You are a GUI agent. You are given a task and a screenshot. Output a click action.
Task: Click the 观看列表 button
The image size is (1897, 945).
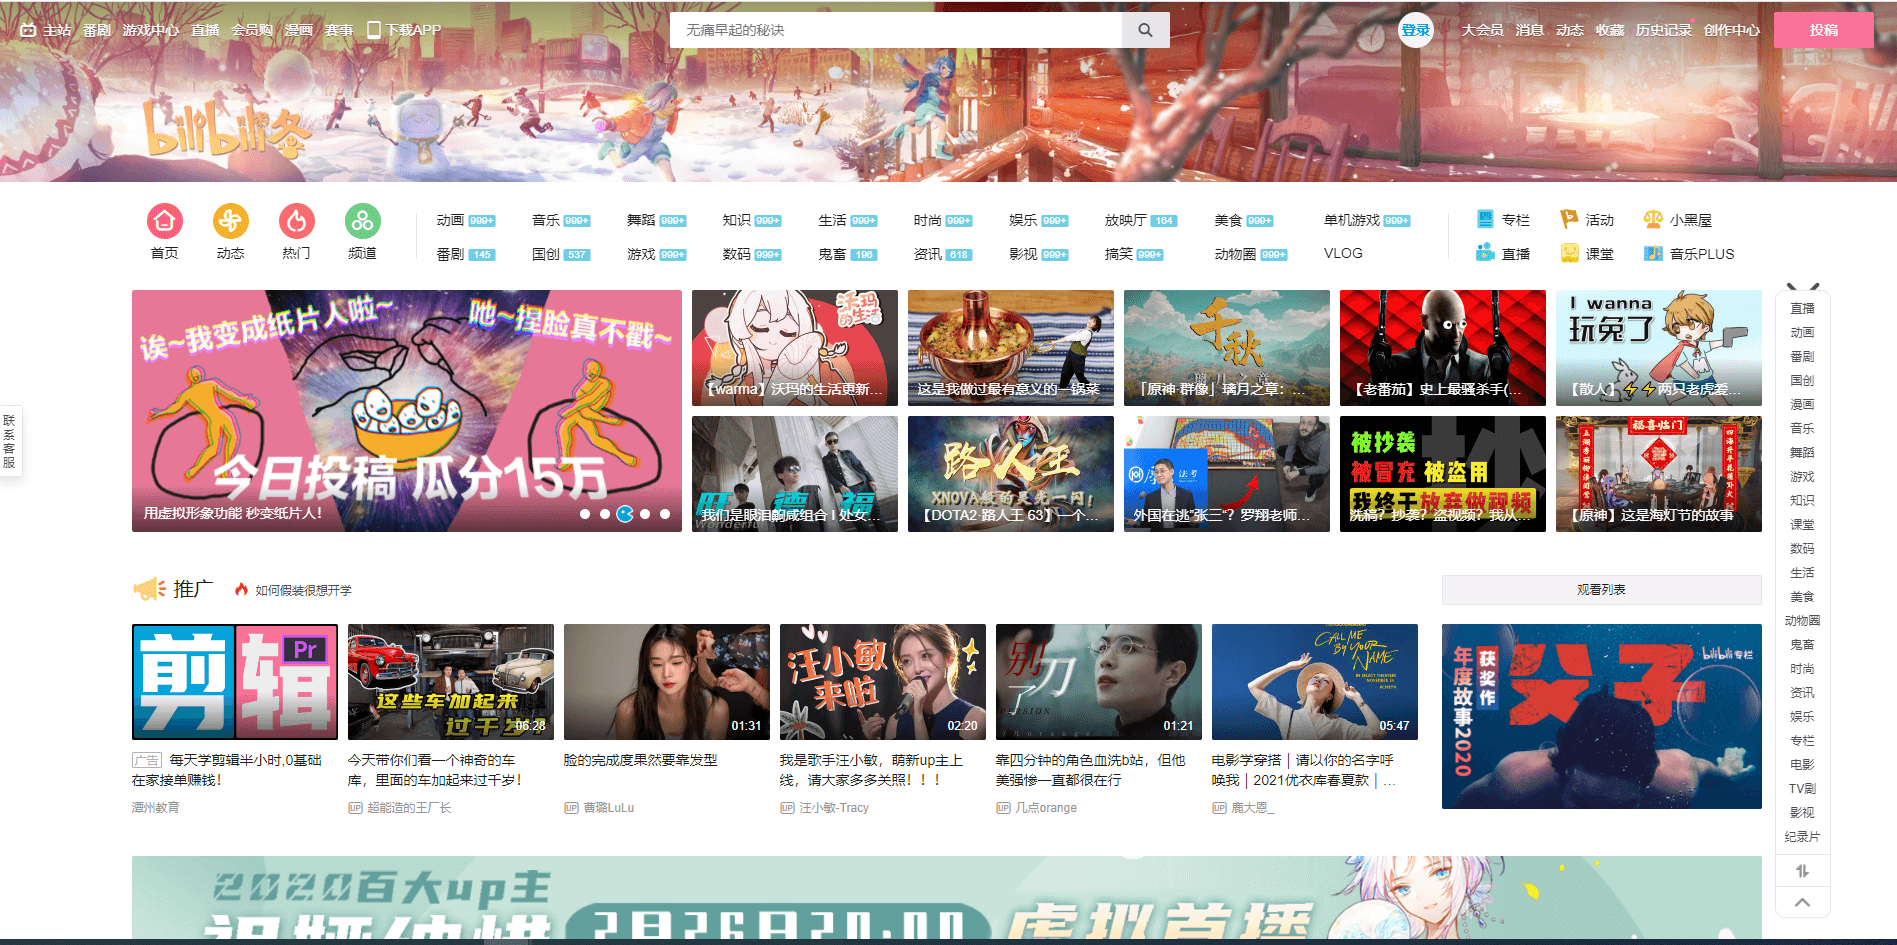[1602, 590]
